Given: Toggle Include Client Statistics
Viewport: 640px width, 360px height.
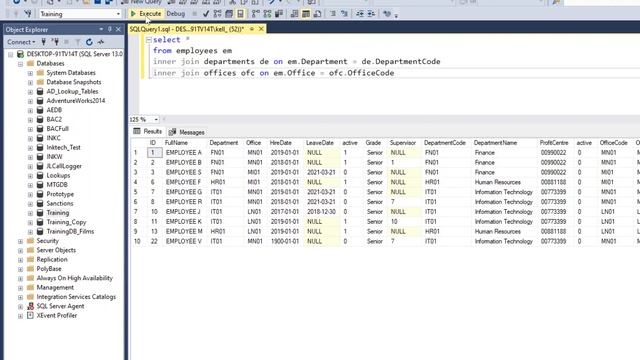Looking at the screenshot, I should pyautogui.click(x=279, y=14).
